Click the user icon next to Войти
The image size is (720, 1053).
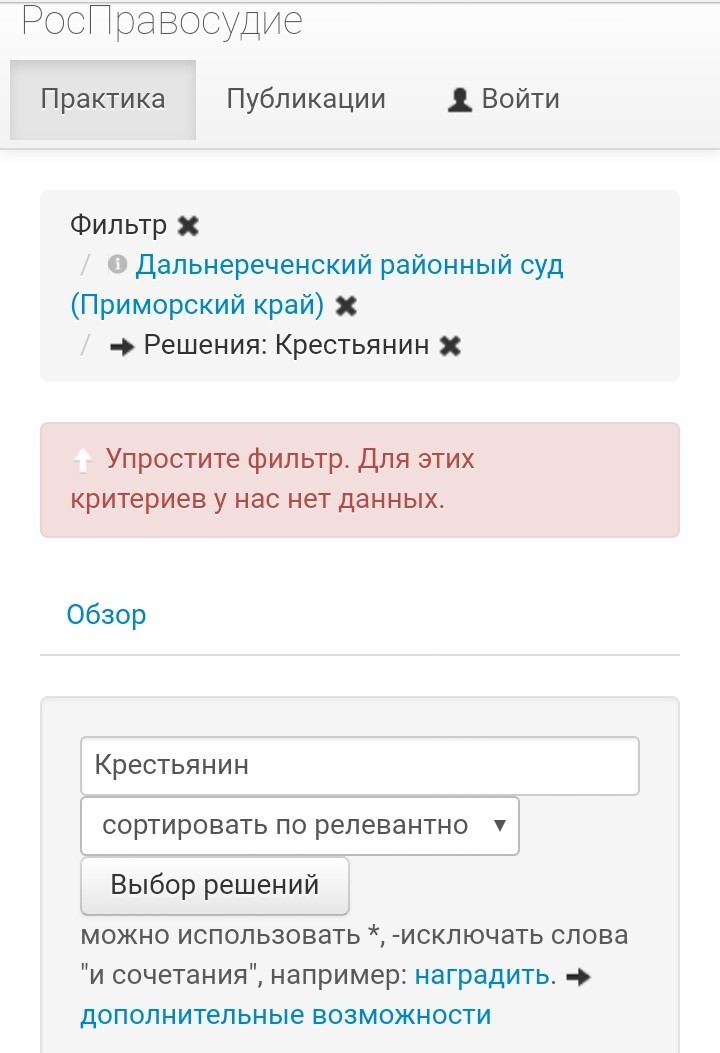point(459,100)
